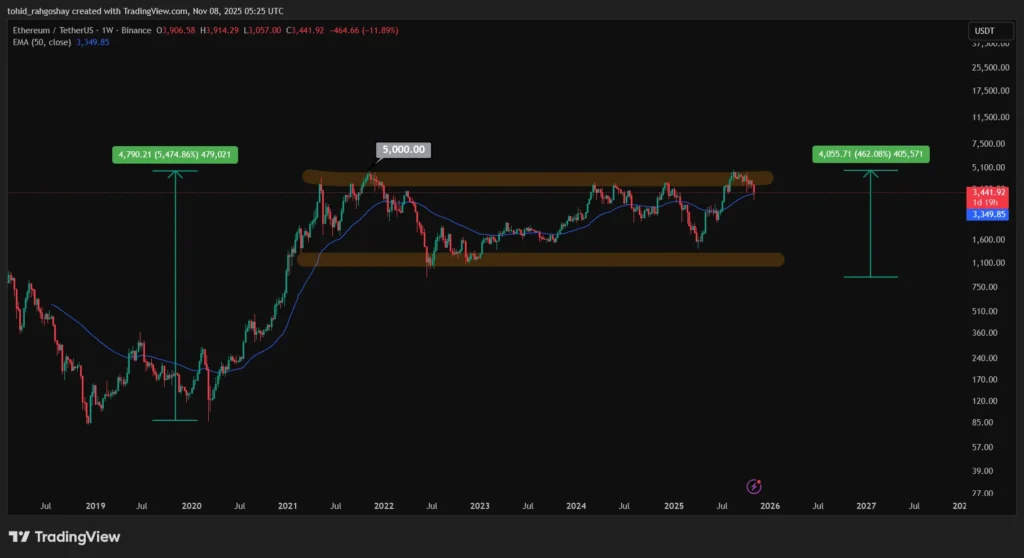Select the blue 3,349.85 EMA price tag
The width and height of the screenshot is (1024, 558).
(988, 214)
